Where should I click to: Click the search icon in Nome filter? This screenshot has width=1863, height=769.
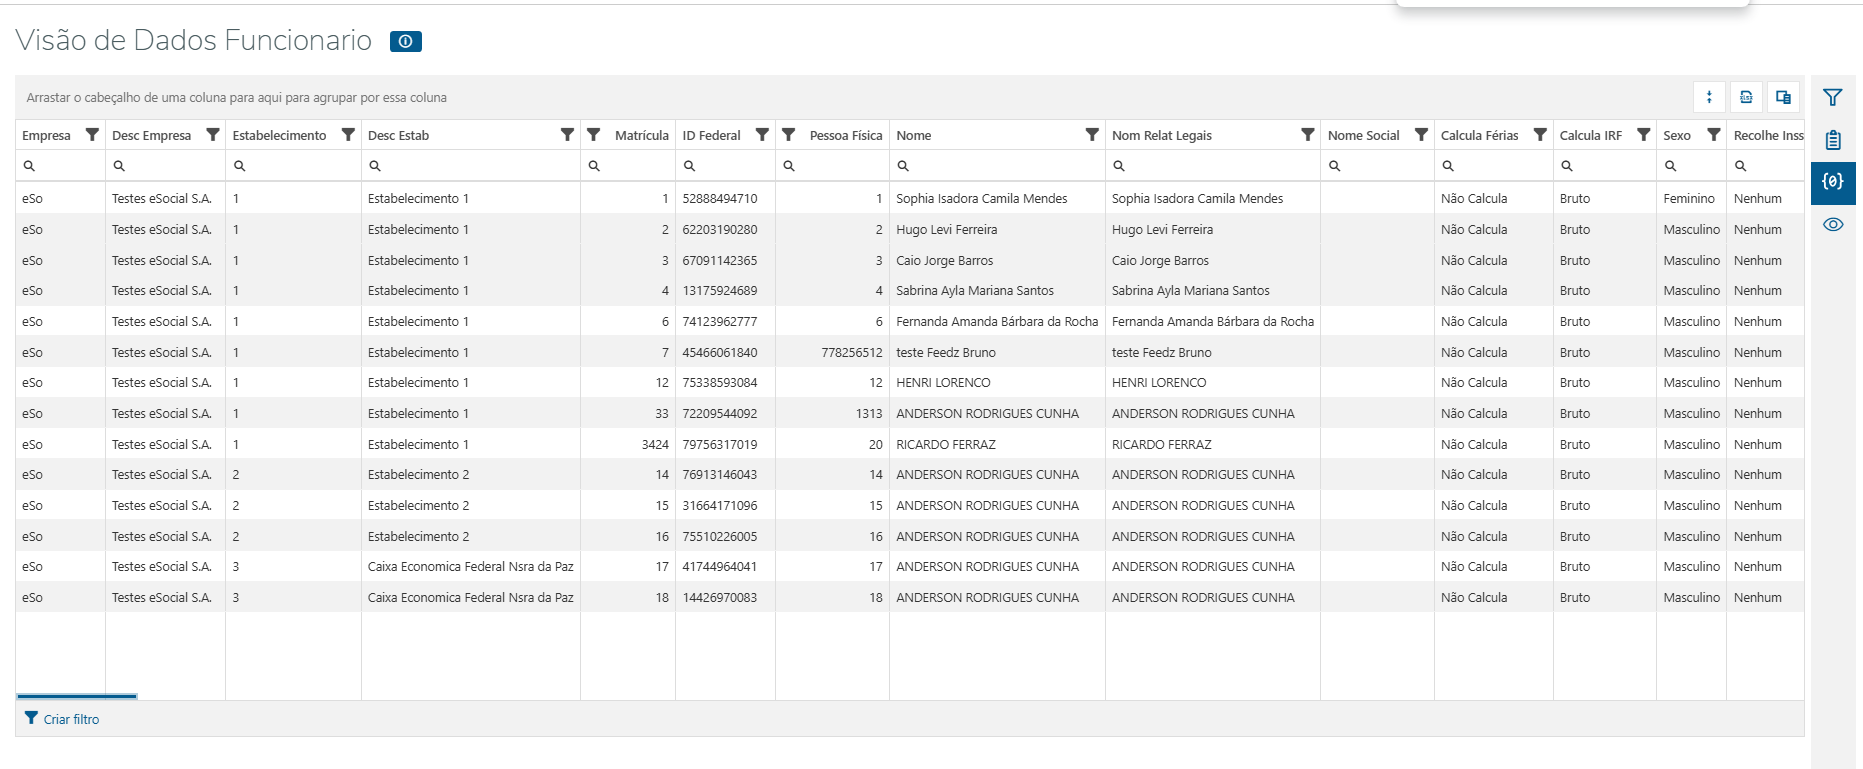pyautogui.click(x=903, y=166)
